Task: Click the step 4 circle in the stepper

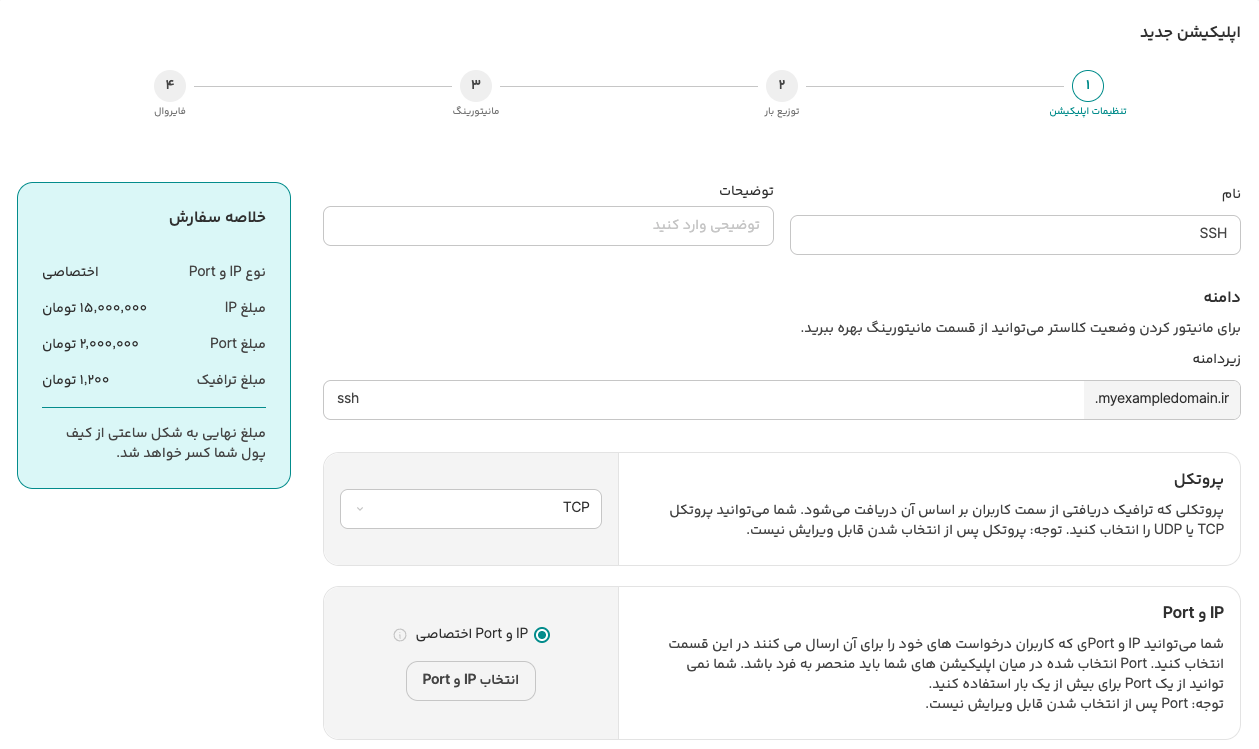Action: coord(170,86)
